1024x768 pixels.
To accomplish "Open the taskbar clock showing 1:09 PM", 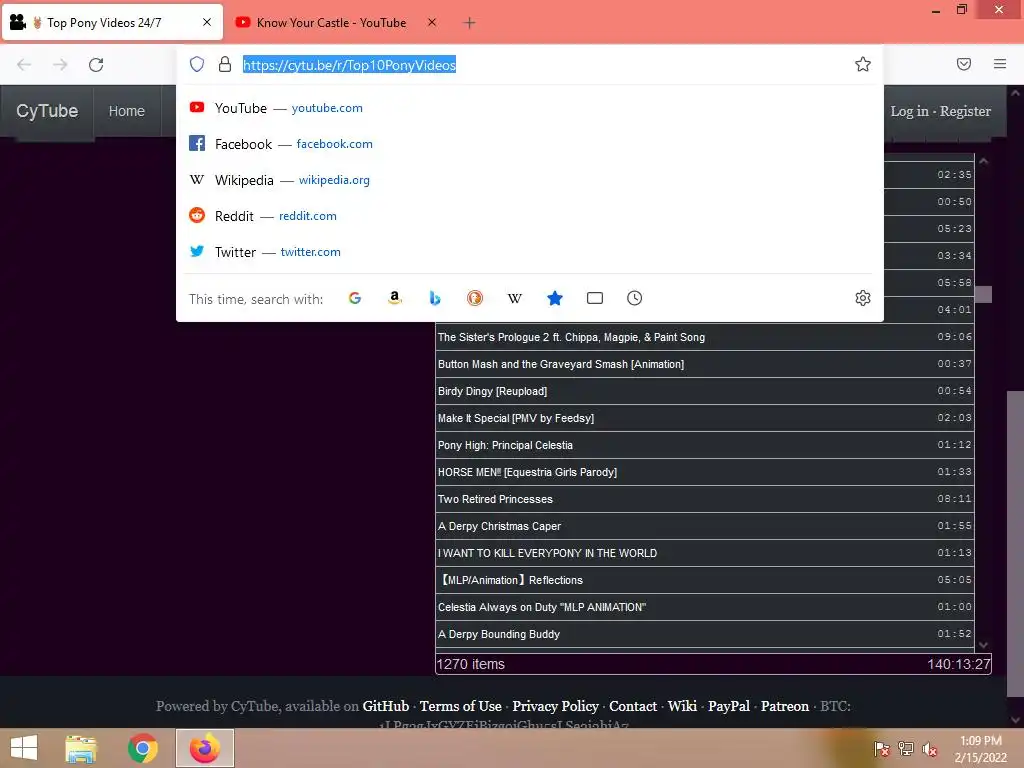I will (x=980, y=749).
